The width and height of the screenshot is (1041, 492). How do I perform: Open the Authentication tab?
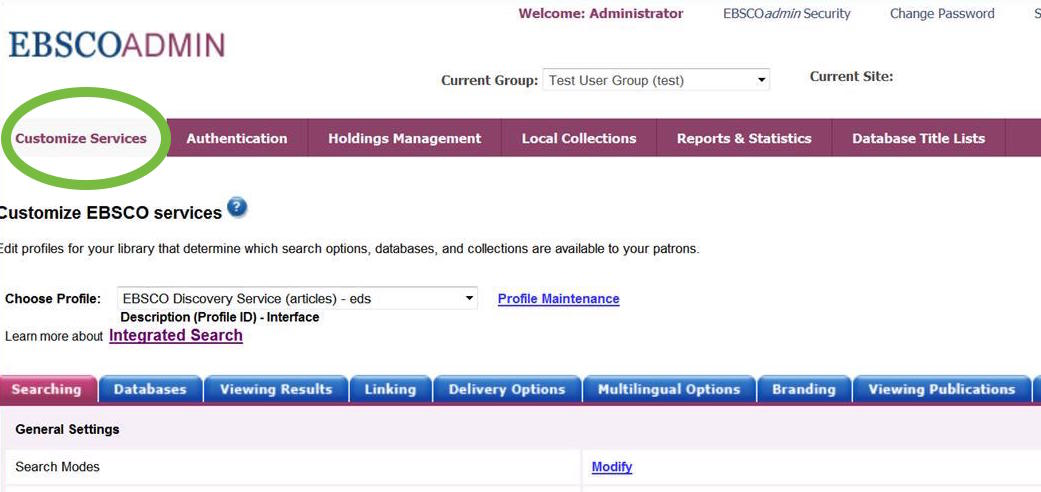[237, 138]
